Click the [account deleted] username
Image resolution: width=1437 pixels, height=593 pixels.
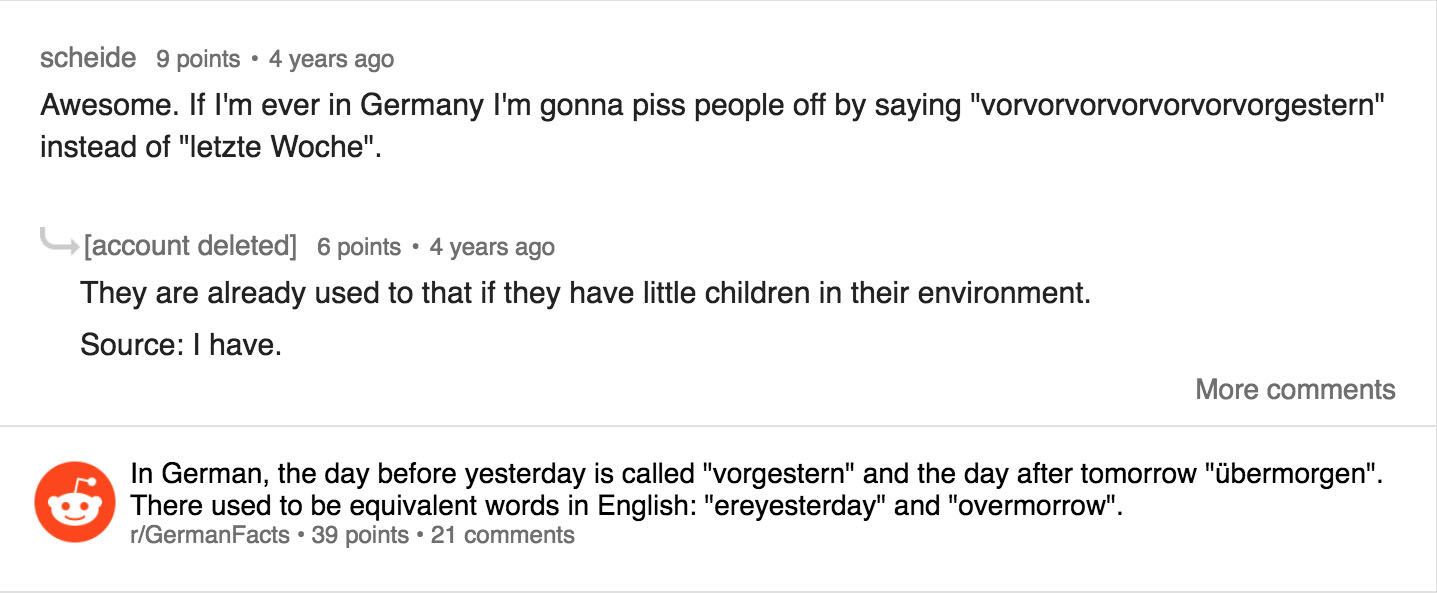click(191, 245)
